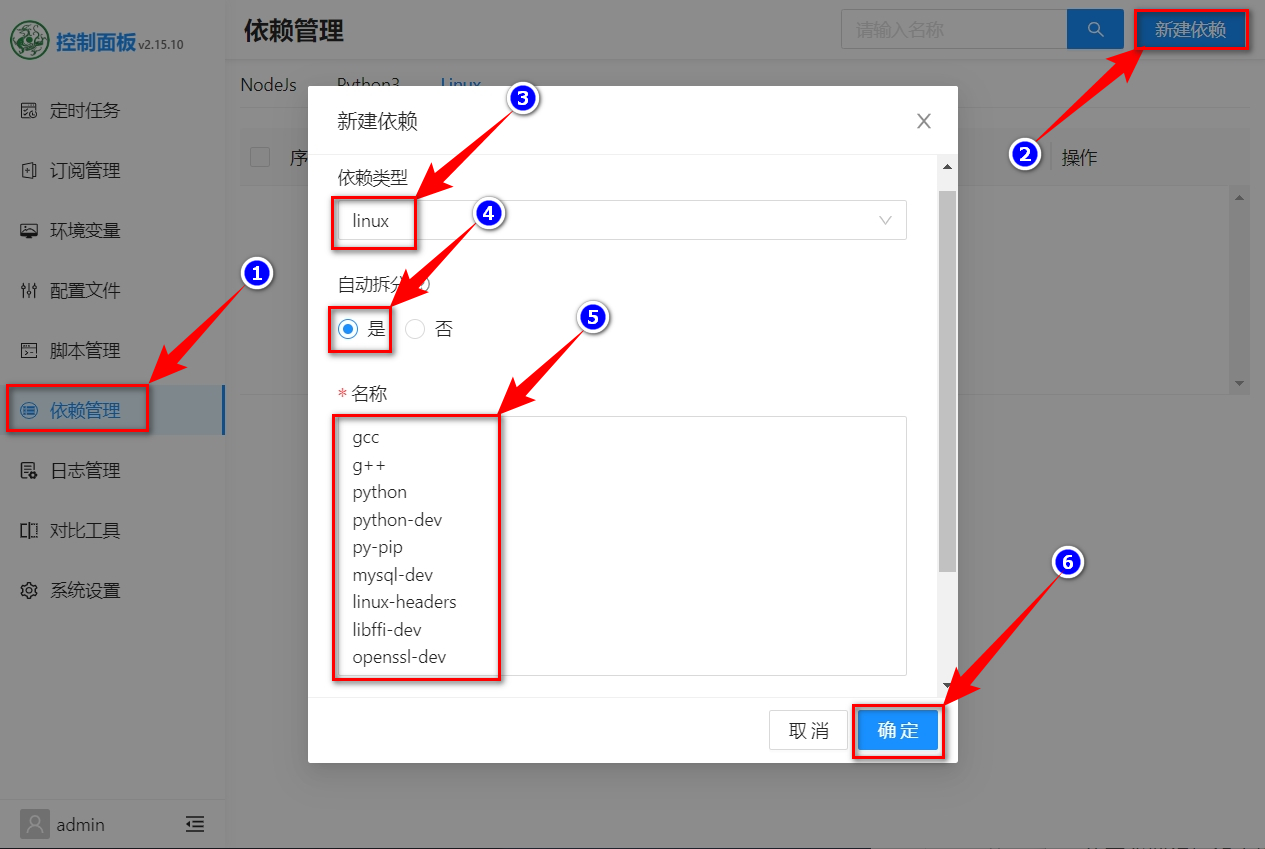Tick the select-all checkbox in table header
Image resolution: width=1265 pixels, height=849 pixels.
(260, 157)
